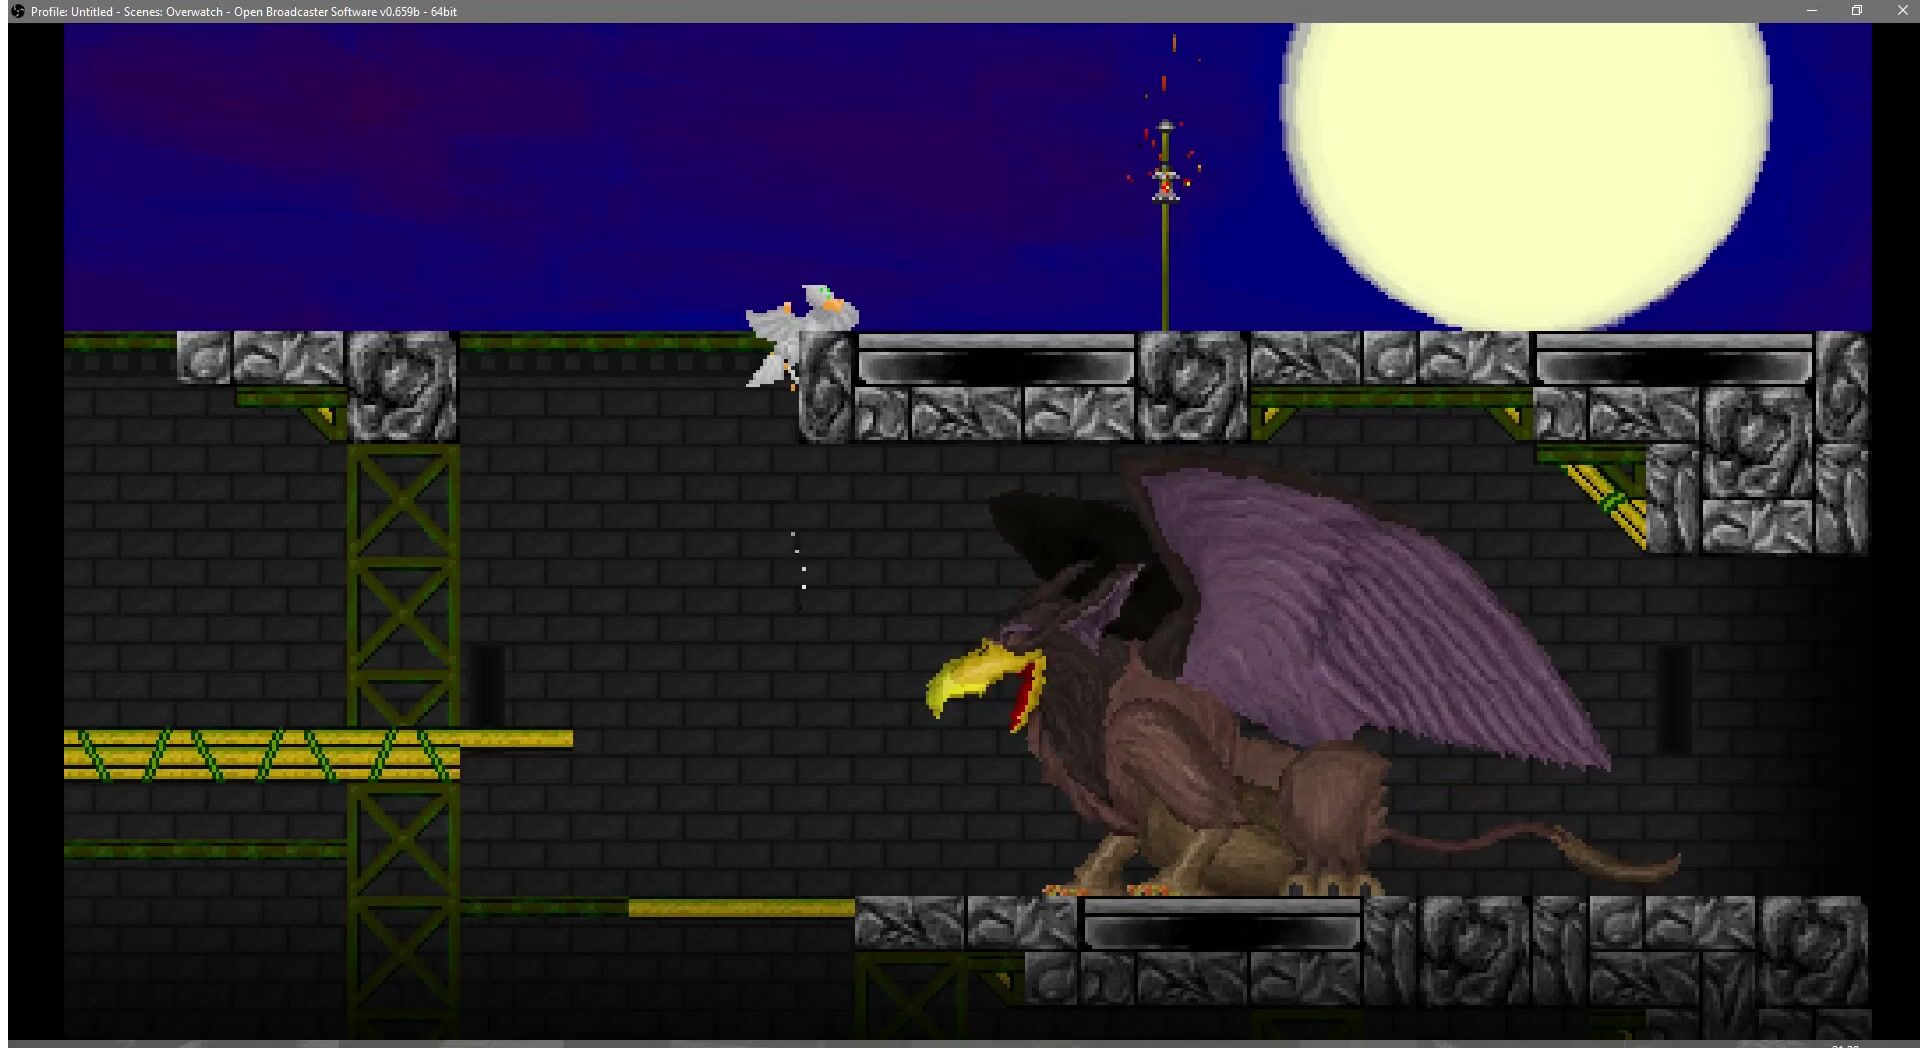1920x1048 pixels.
Task: Click the purple griffin's yellow beak
Action: [975, 678]
